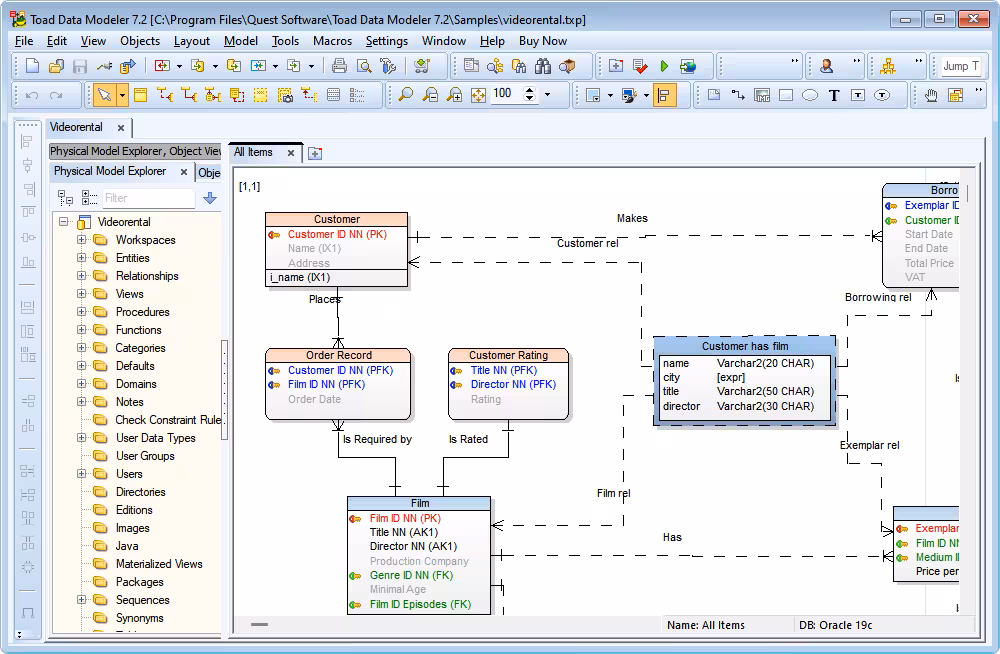Click the Fit to Screen arrows icon
Screen dimensions: 1000x654
478,96
